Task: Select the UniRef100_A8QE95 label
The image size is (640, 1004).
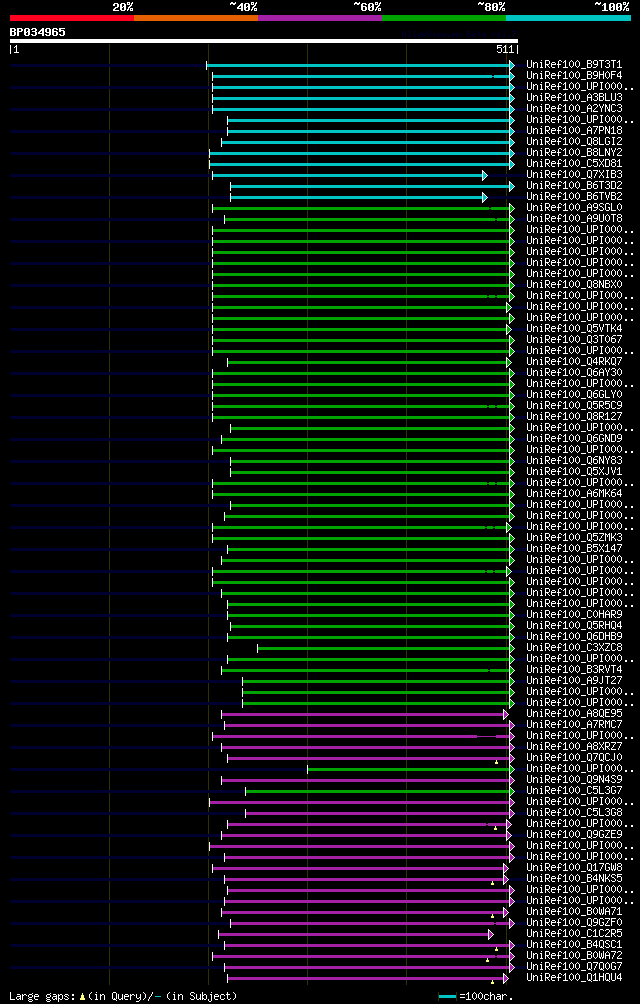Action: click(574, 714)
